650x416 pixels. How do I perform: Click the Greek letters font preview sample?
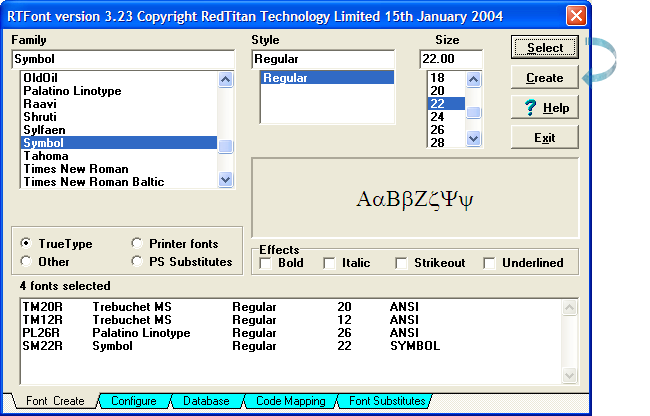click(415, 200)
